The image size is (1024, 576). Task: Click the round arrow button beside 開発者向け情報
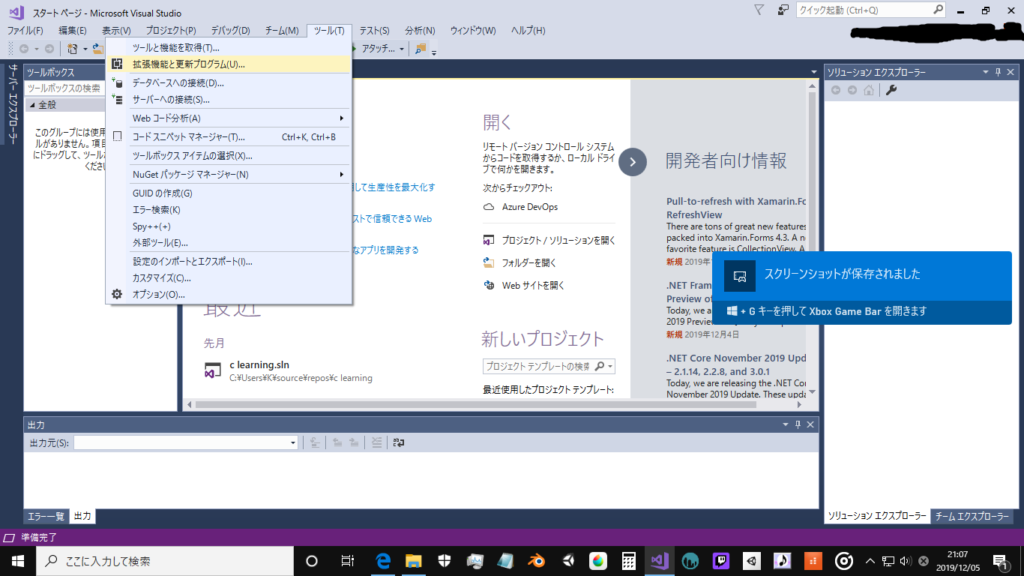pyautogui.click(x=632, y=162)
